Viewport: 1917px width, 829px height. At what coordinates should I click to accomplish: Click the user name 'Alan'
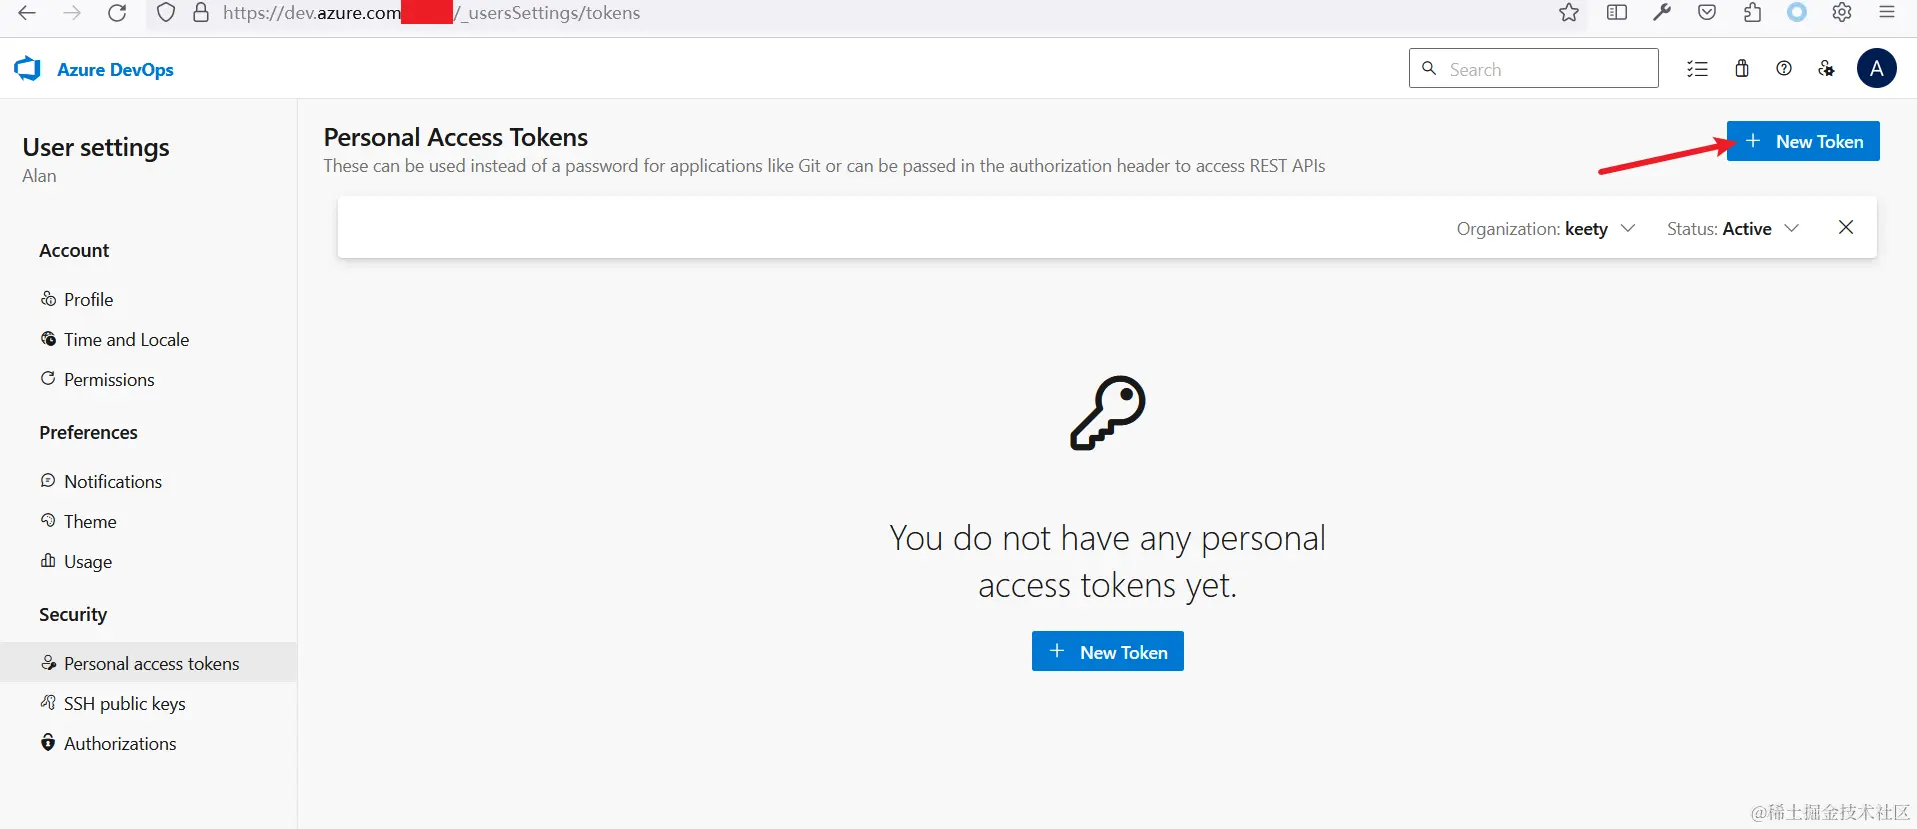click(39, 176)
